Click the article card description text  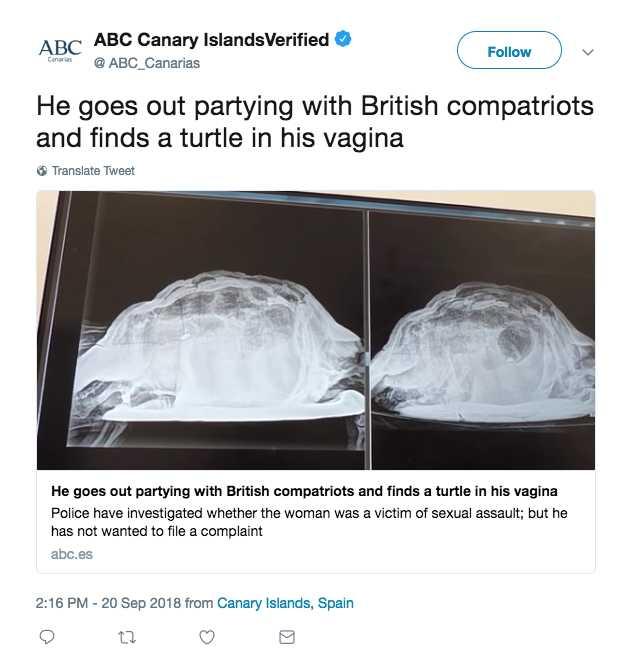(309, 522)
